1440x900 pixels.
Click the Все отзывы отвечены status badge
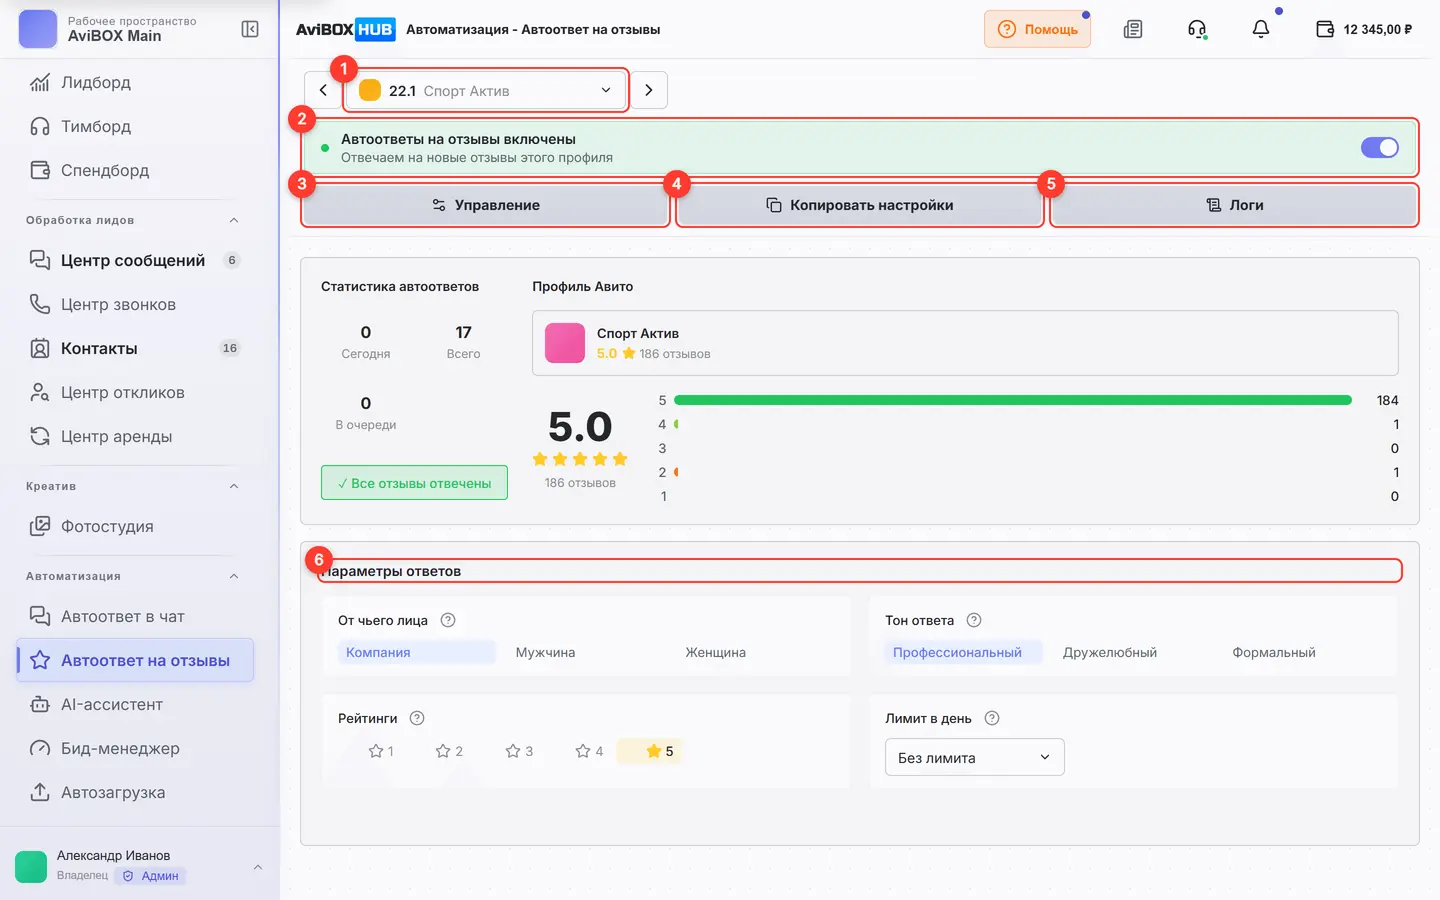click(x=414, y=483)
